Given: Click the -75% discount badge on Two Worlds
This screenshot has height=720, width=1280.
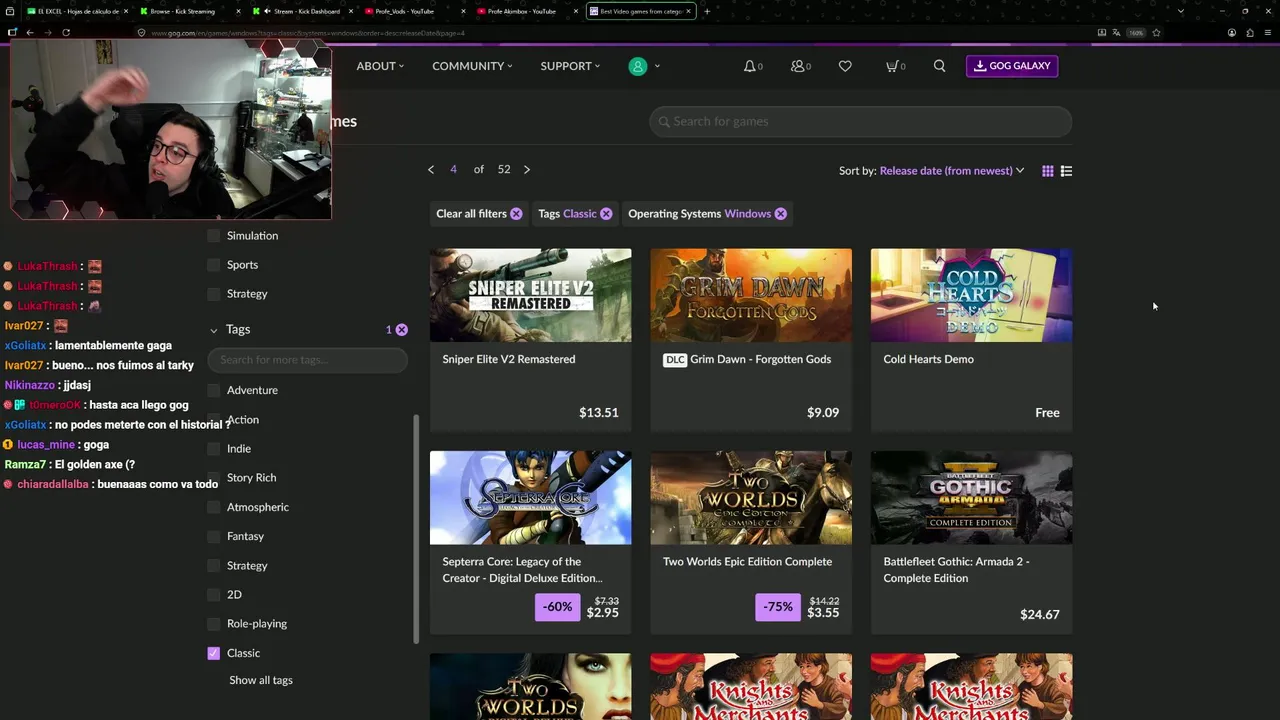Looking at the screenshot, I should [778, 607].
